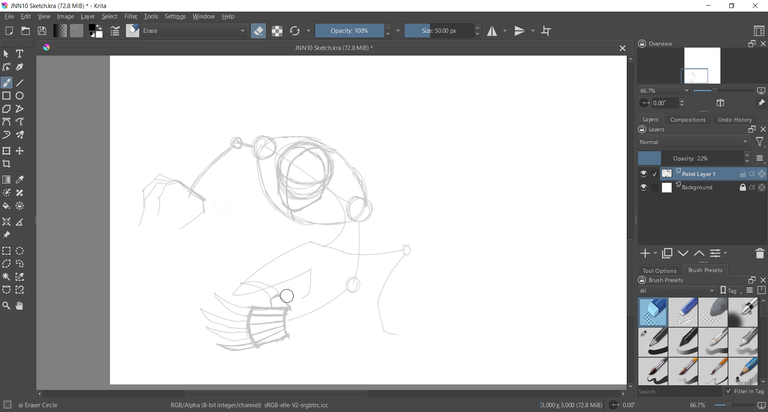Pick the Zoom tool magnifier

pyautogui.click(x=6, y=306)
